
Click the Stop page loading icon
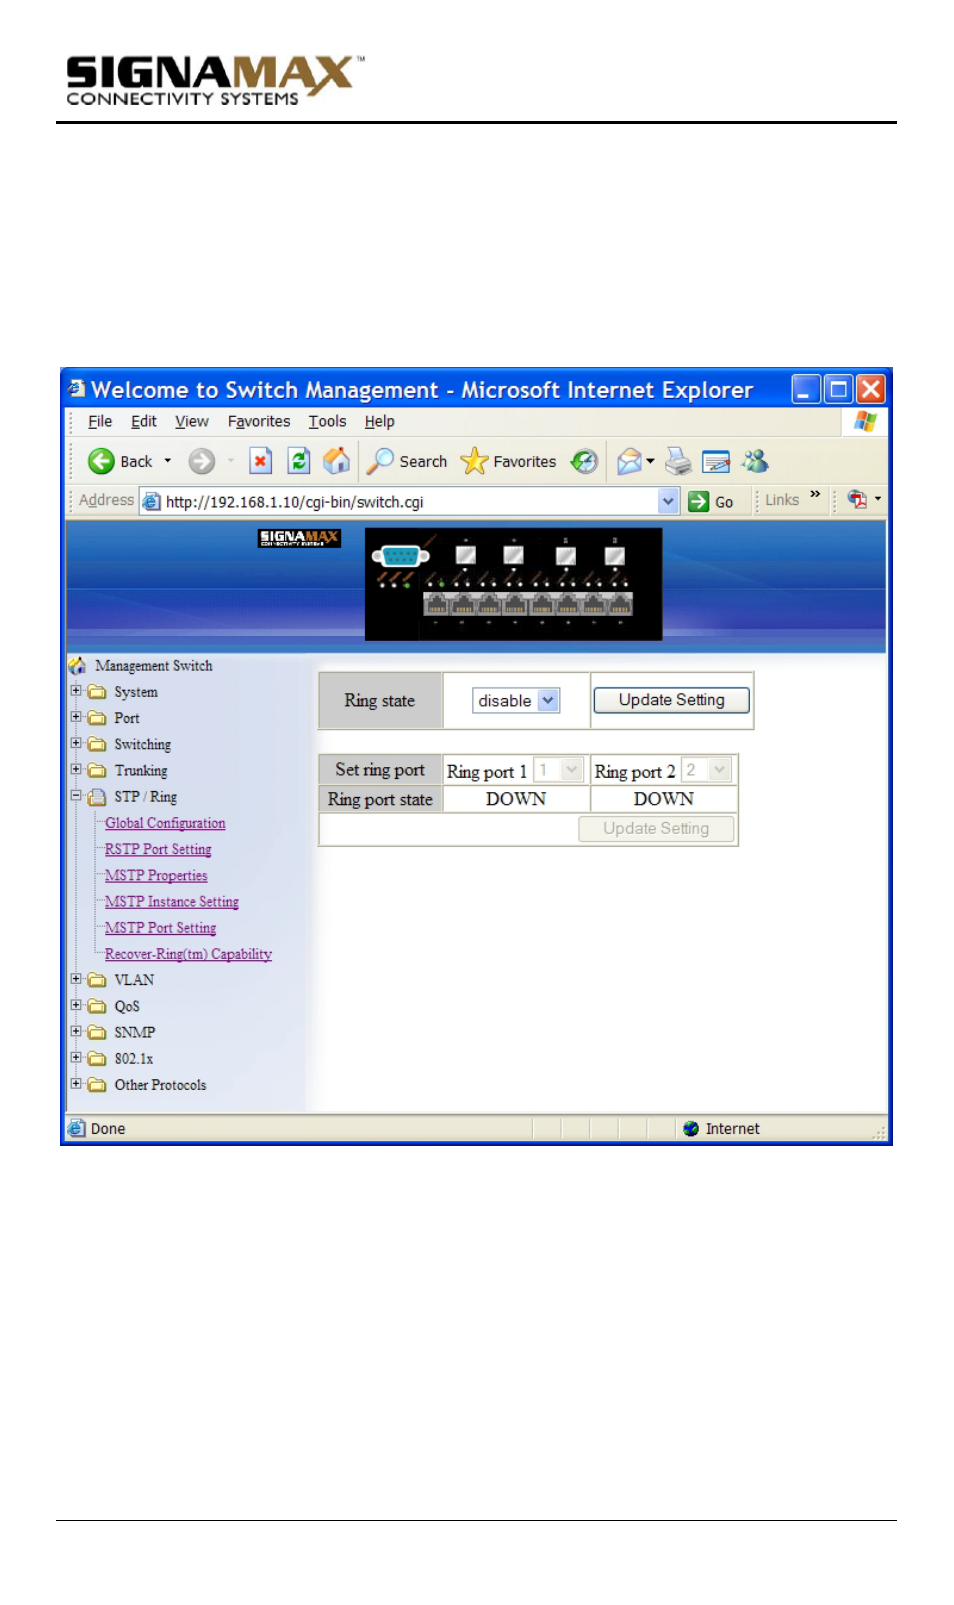pos(261,461)
